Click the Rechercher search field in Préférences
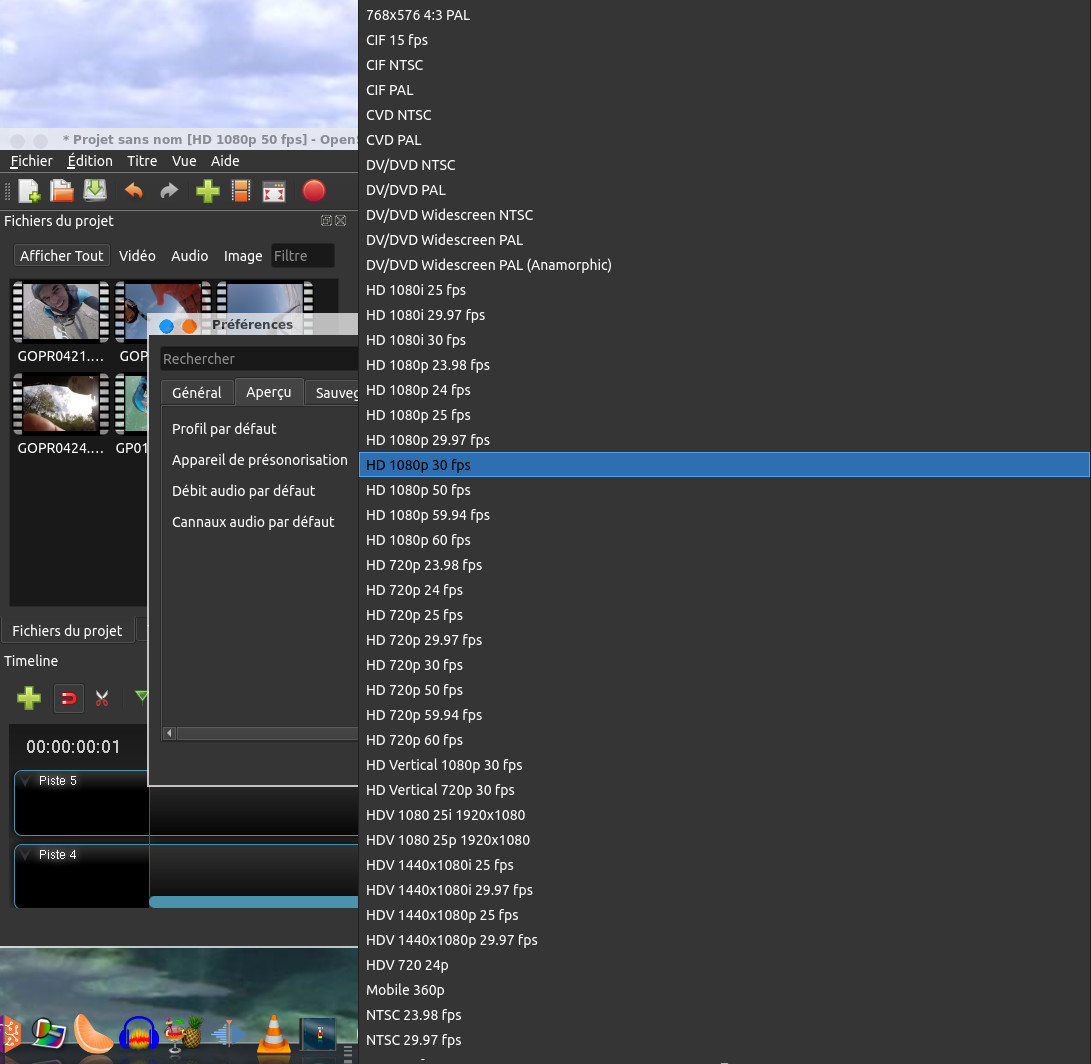The width and height of the screenshot is (1091, 1064). 258,359
